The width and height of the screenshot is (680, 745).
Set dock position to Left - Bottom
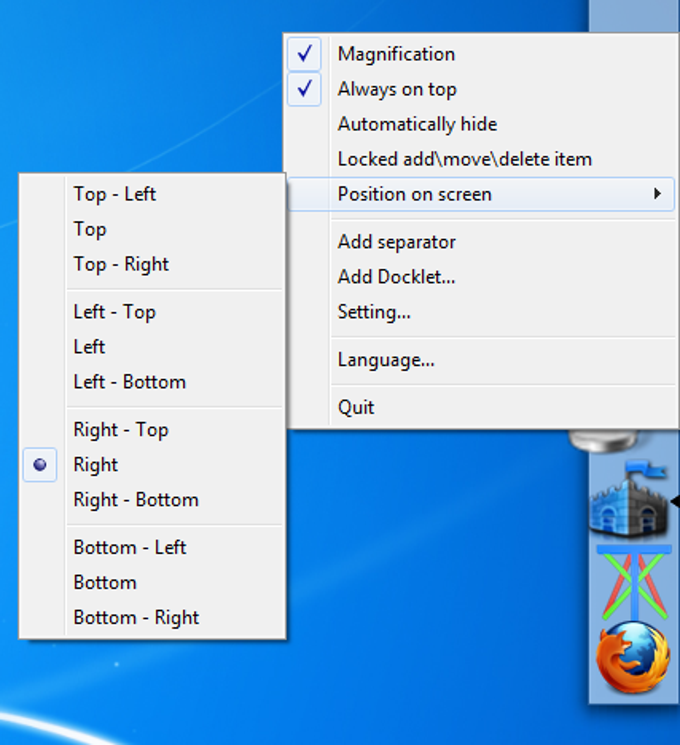point(152,382)
